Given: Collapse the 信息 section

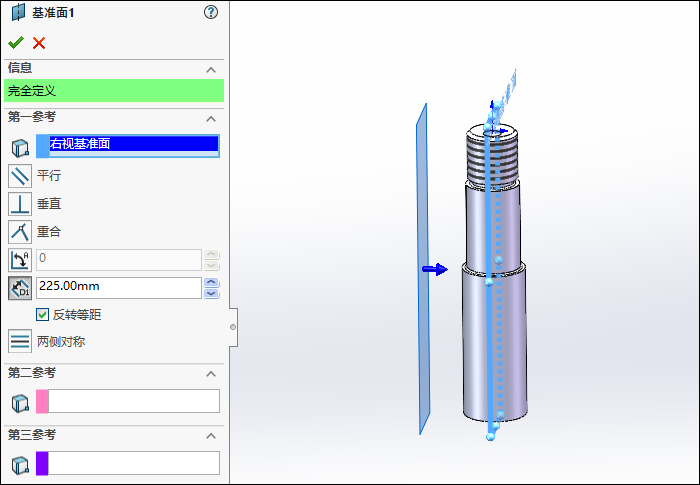Looking at the screenshot, I should pos(211,69).
